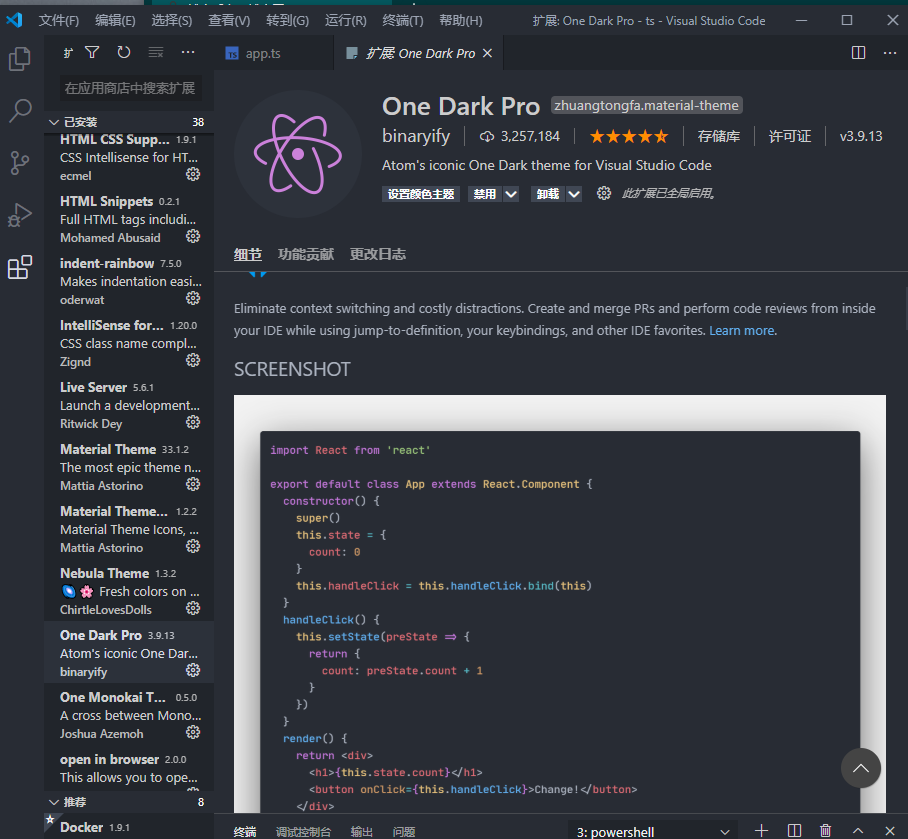Open the 查看(V) menu
This screenshot has width=908, height=839.
(229, 21)
